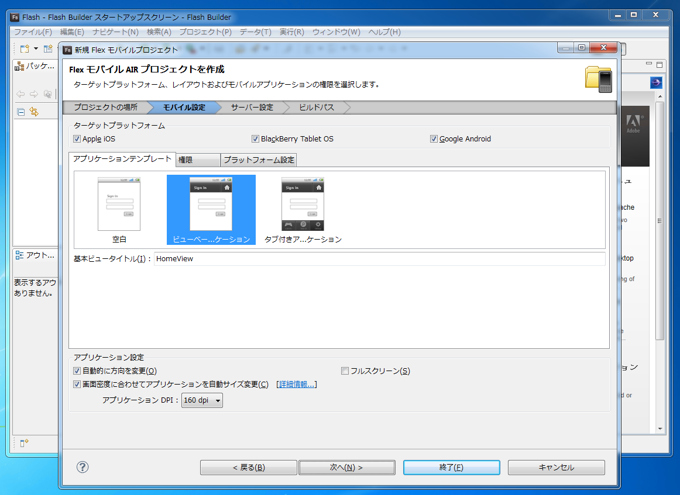Click the blue arrow icon in start page
680x495 pixels.
click(x=656, y=82)
